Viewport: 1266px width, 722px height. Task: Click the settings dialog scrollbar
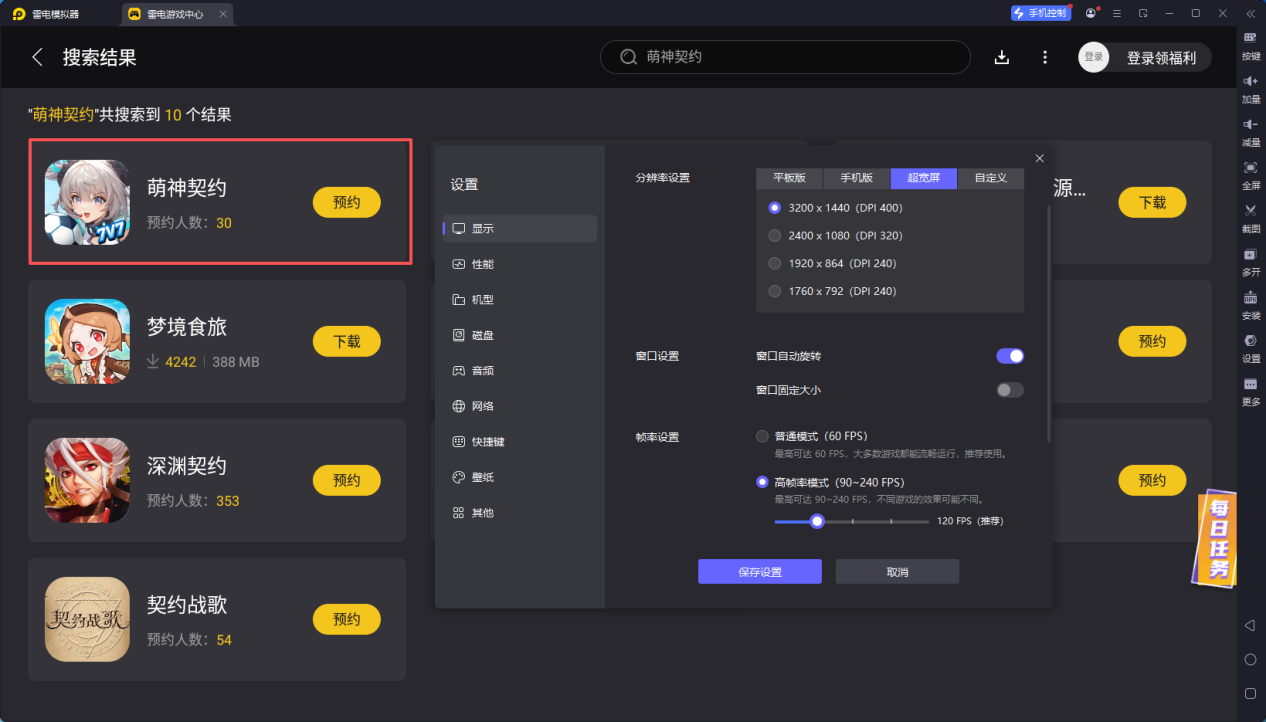[x=1048, y=322]
